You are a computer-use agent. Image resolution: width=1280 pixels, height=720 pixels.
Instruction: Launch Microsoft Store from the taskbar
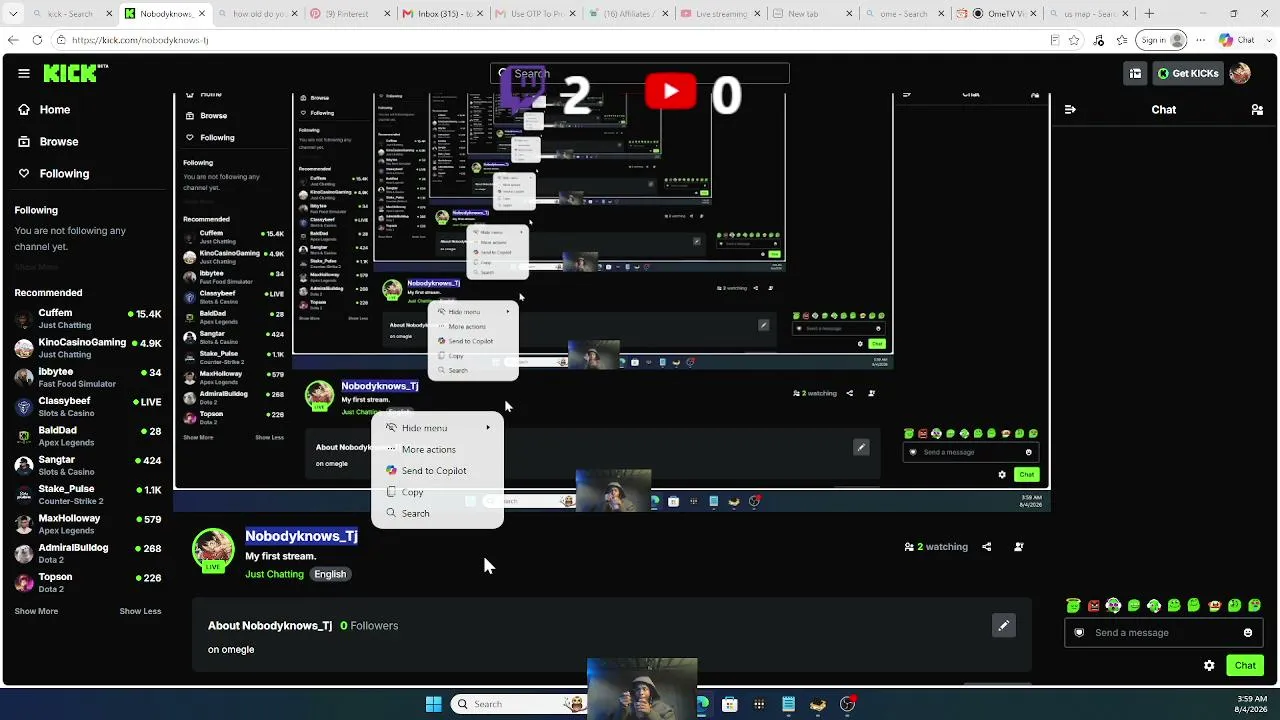pyautogui.click(x=730, y=704)
